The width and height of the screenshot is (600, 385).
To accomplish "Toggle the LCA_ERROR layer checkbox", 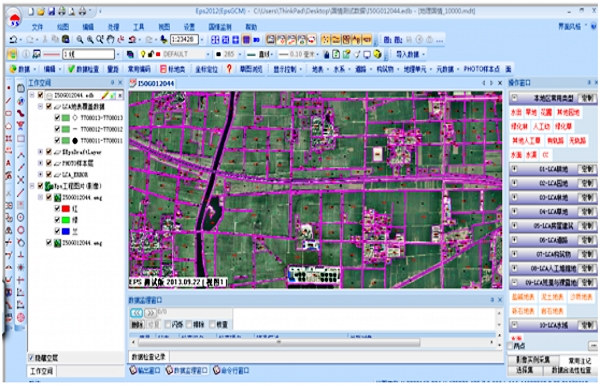I will (x=49, y=175).
